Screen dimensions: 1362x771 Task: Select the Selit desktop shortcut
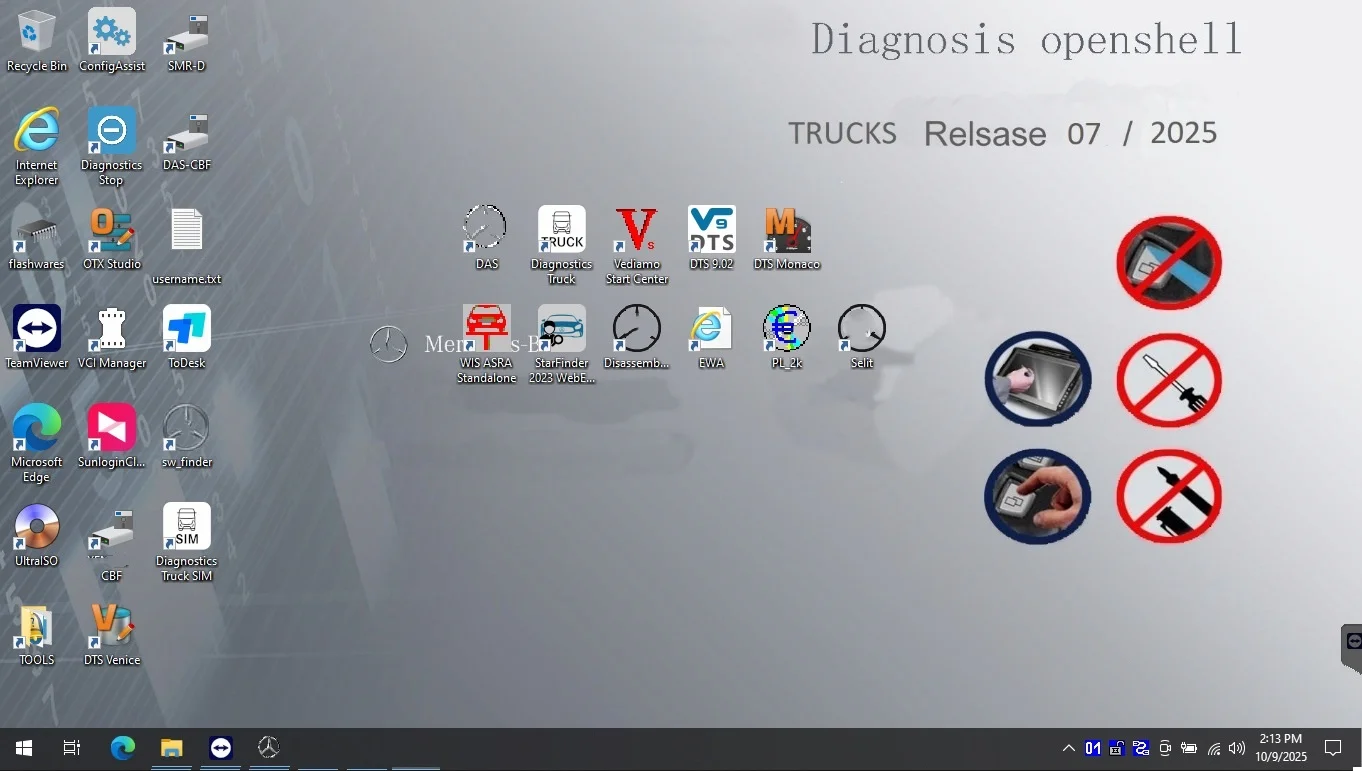pos(862,338)
